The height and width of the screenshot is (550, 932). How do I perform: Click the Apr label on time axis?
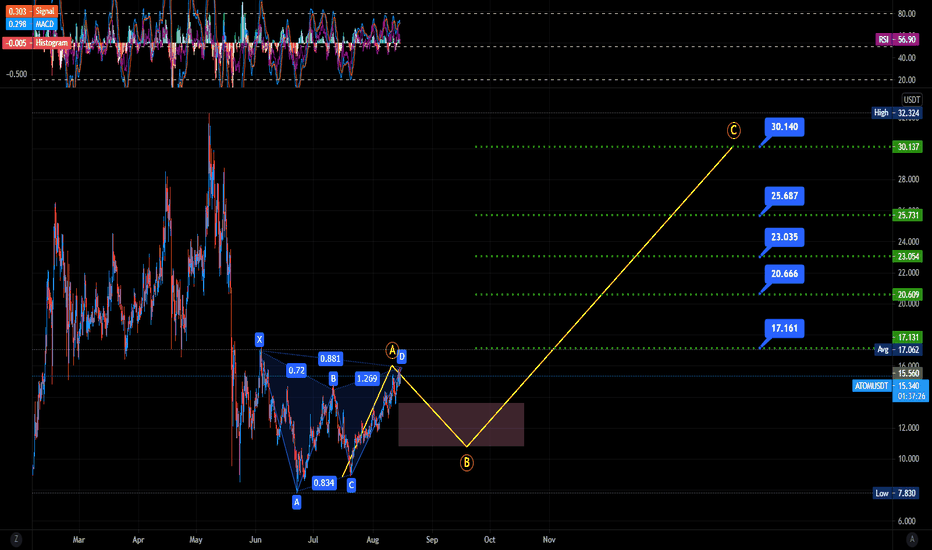tap(138, 540)
